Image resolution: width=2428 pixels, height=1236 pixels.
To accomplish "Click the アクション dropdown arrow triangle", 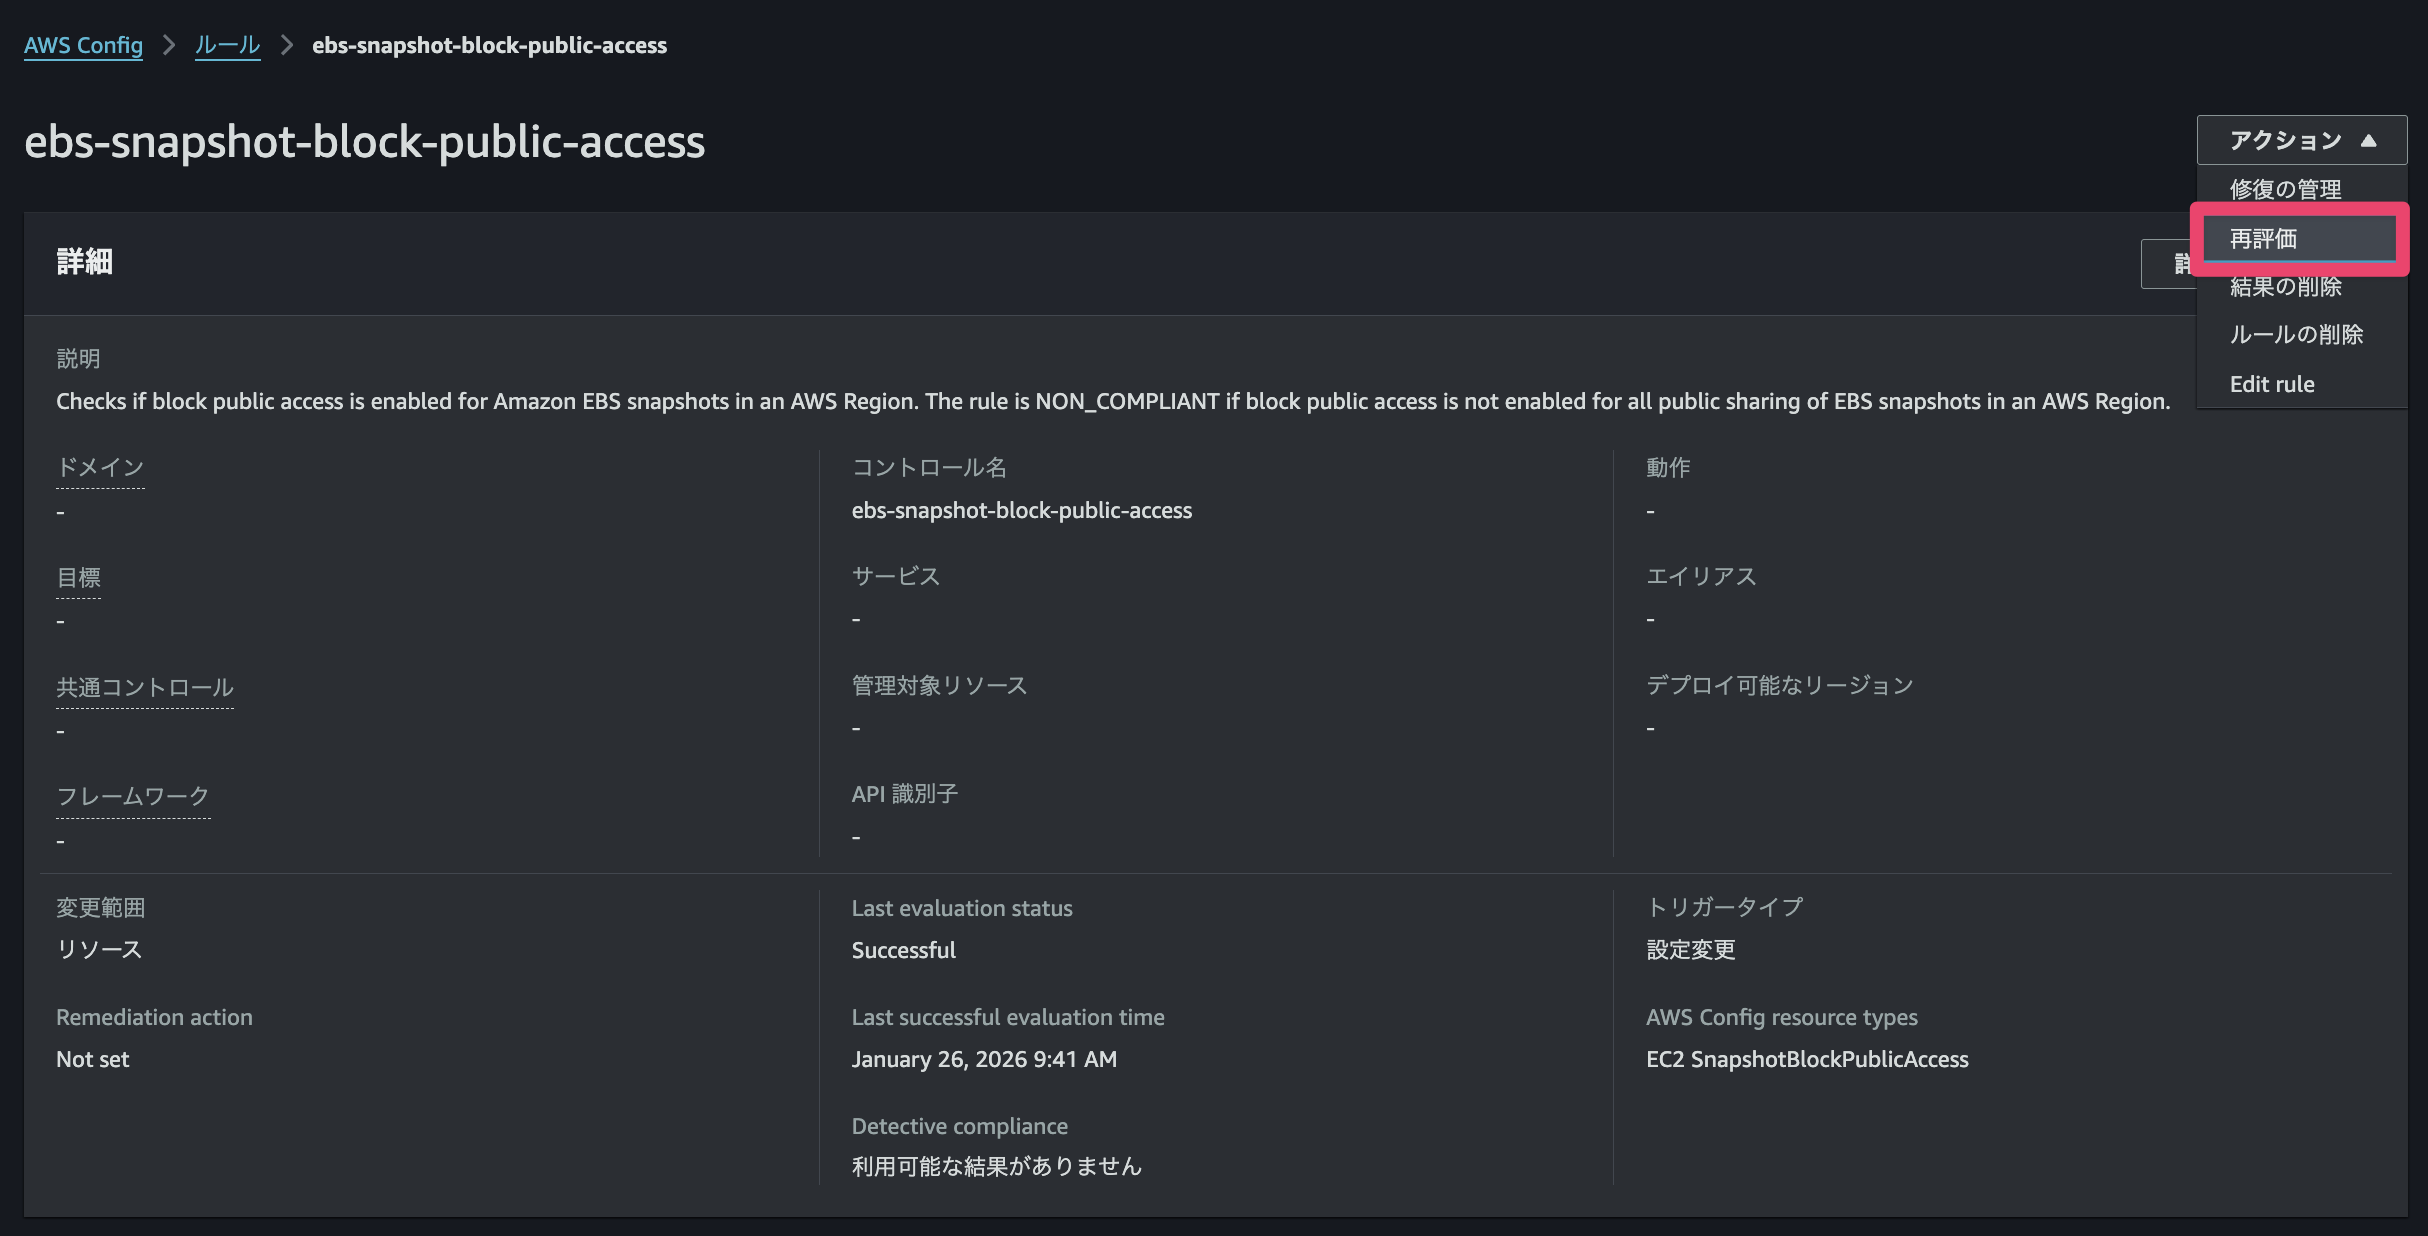I will coord(2368,141).
